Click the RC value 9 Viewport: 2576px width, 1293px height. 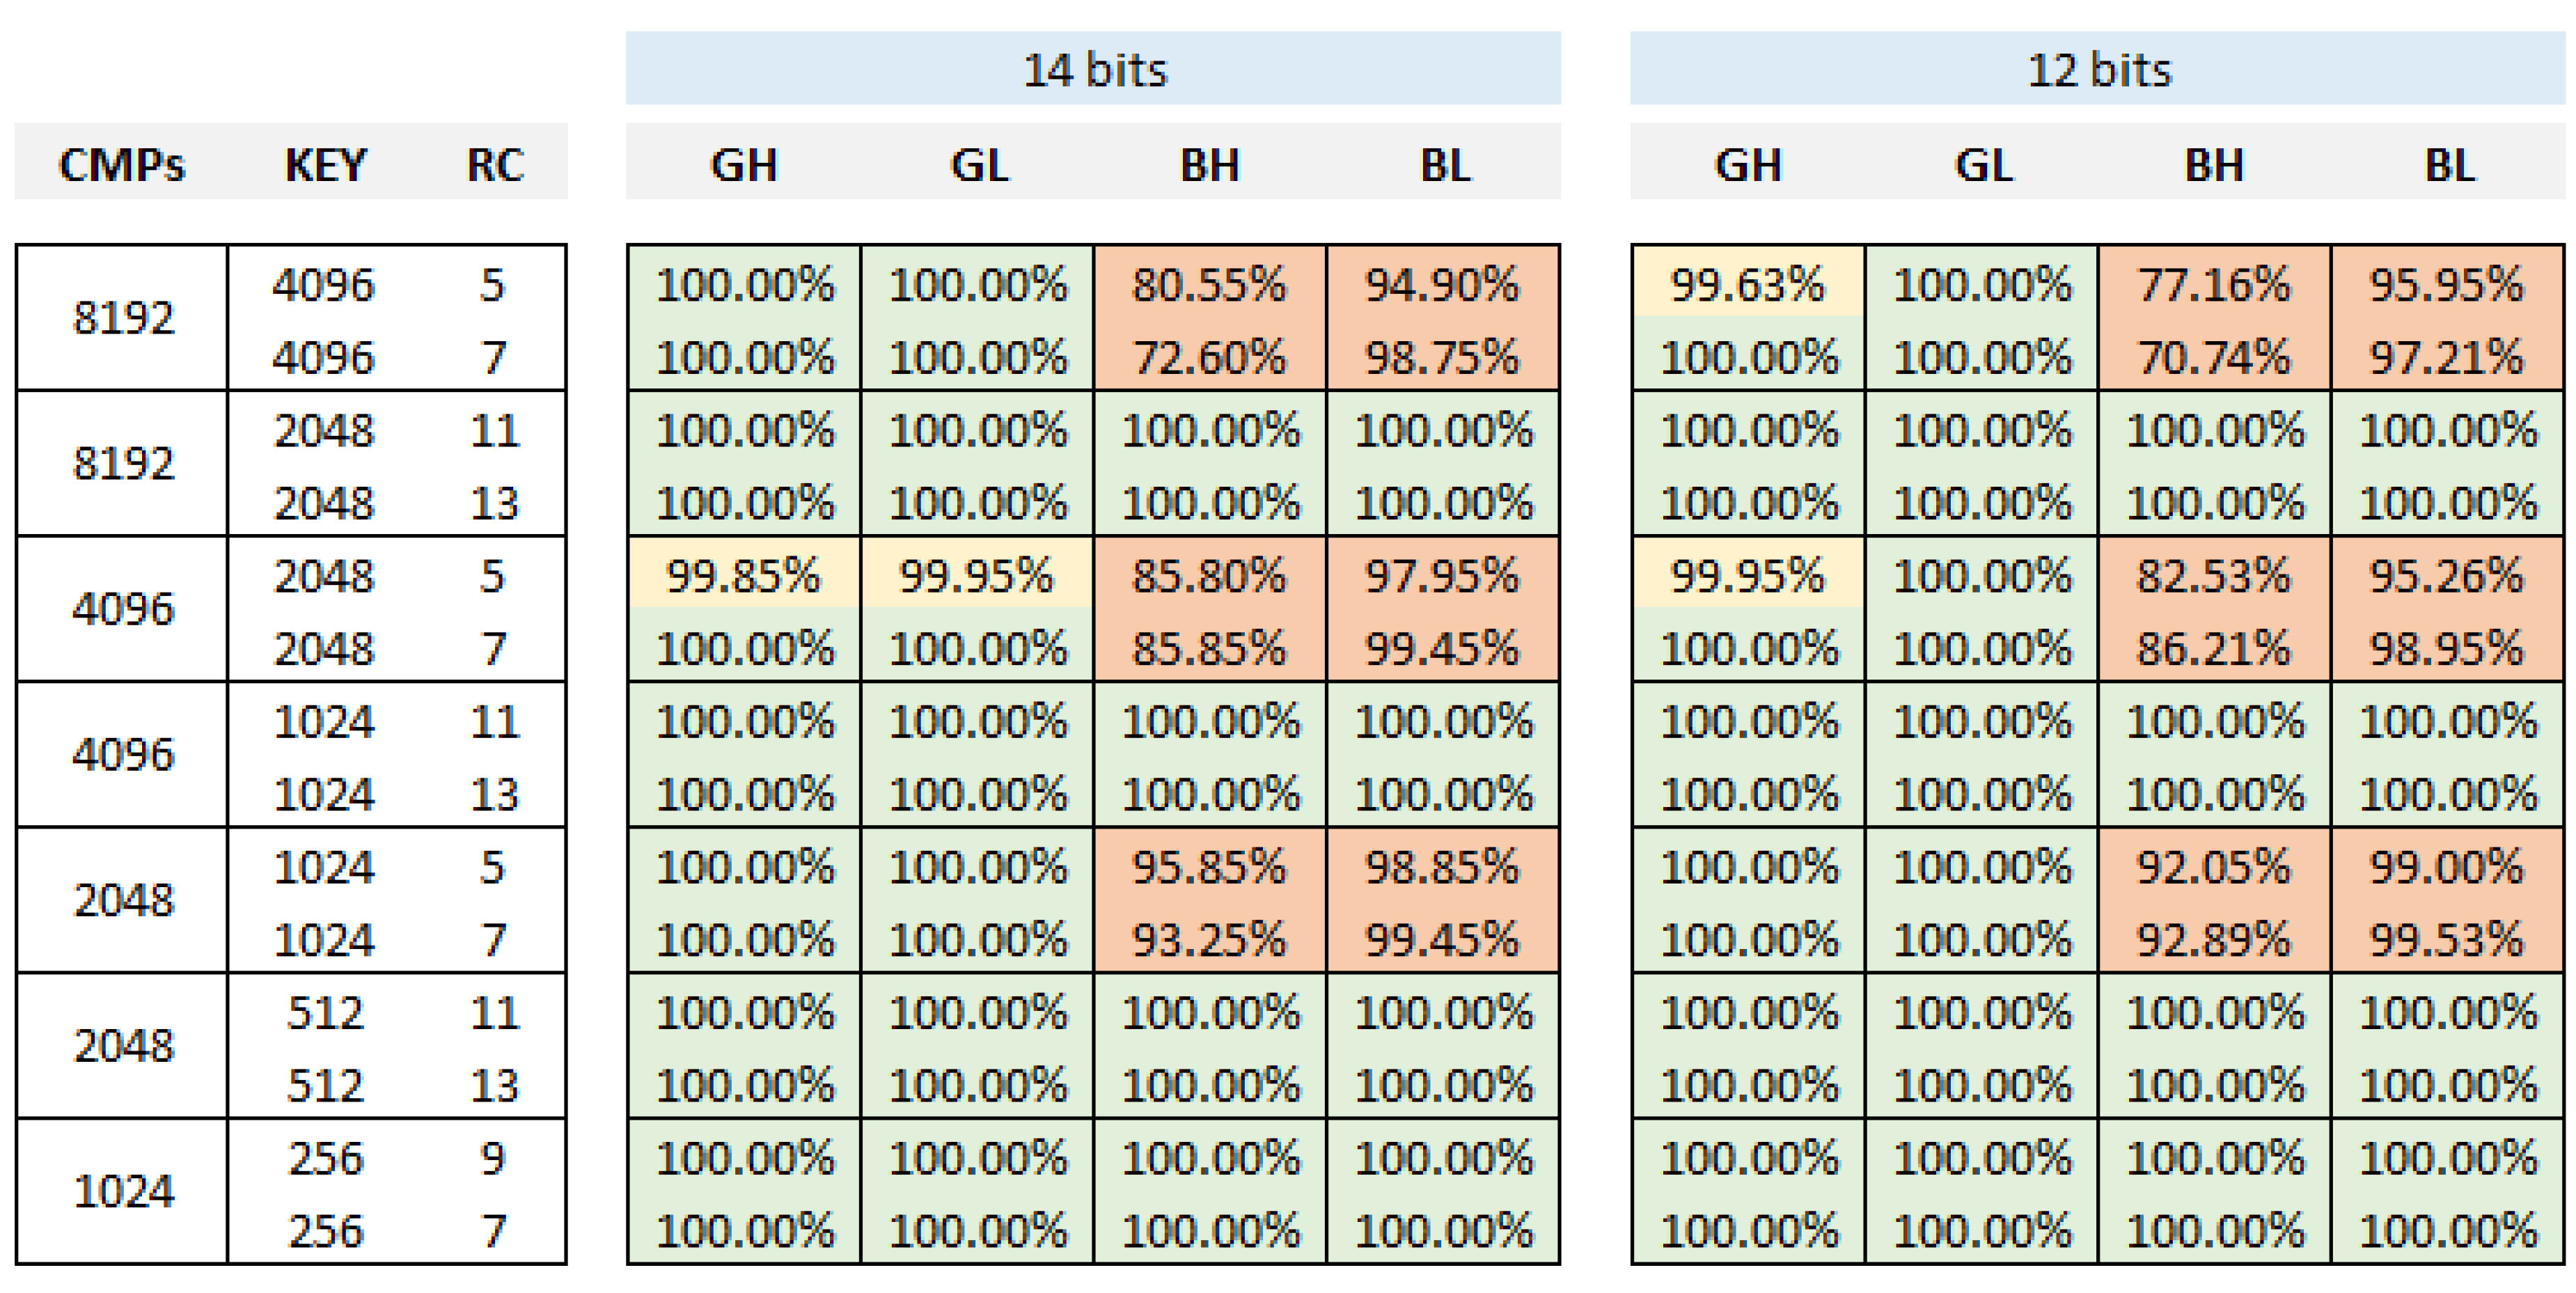(x=493, y=1158)
